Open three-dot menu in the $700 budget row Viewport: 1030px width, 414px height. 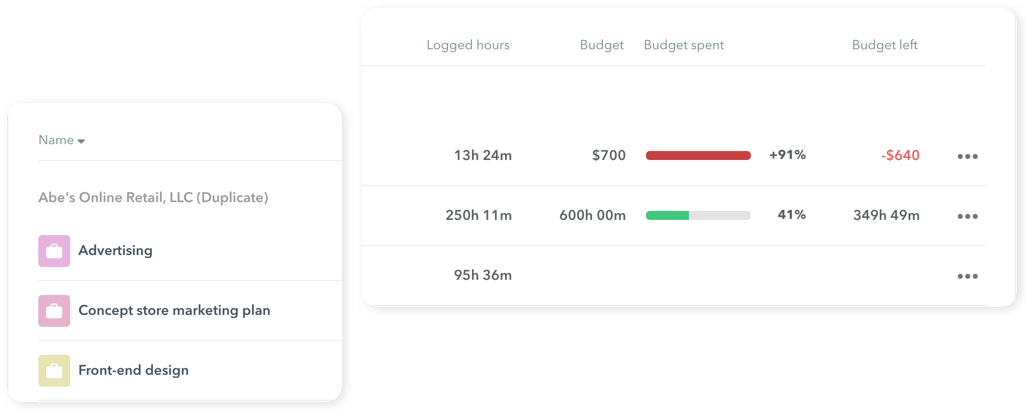(x=968, y=156)
